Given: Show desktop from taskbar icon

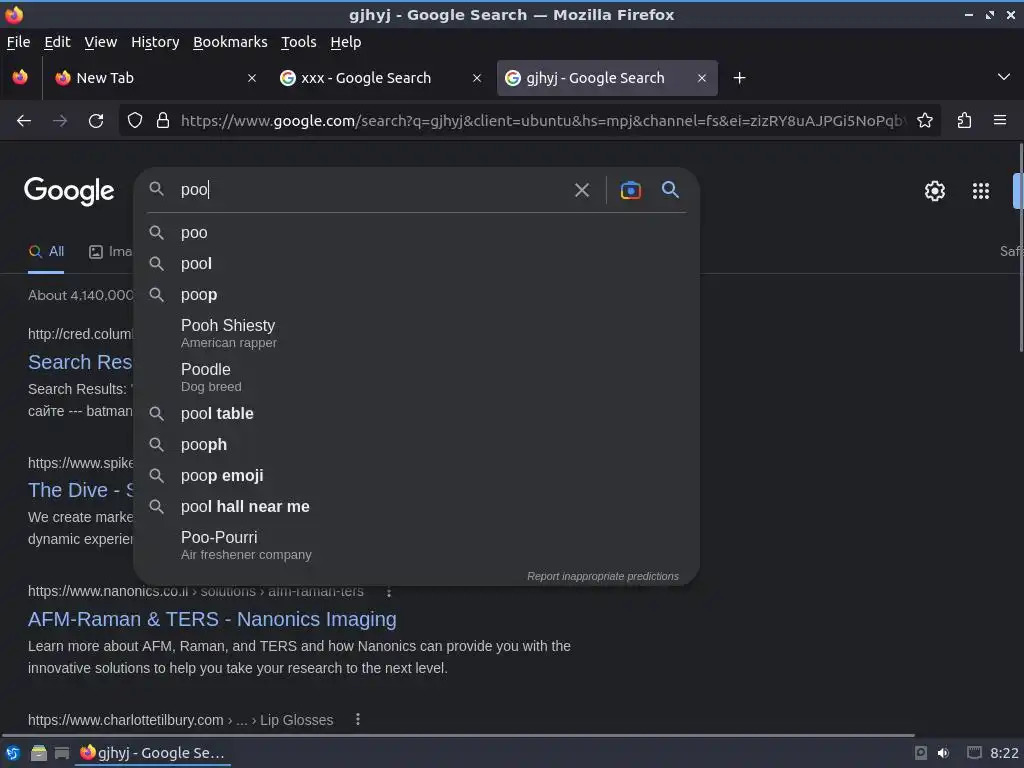Looking at the screenshot, I should (x=62, y=753).
